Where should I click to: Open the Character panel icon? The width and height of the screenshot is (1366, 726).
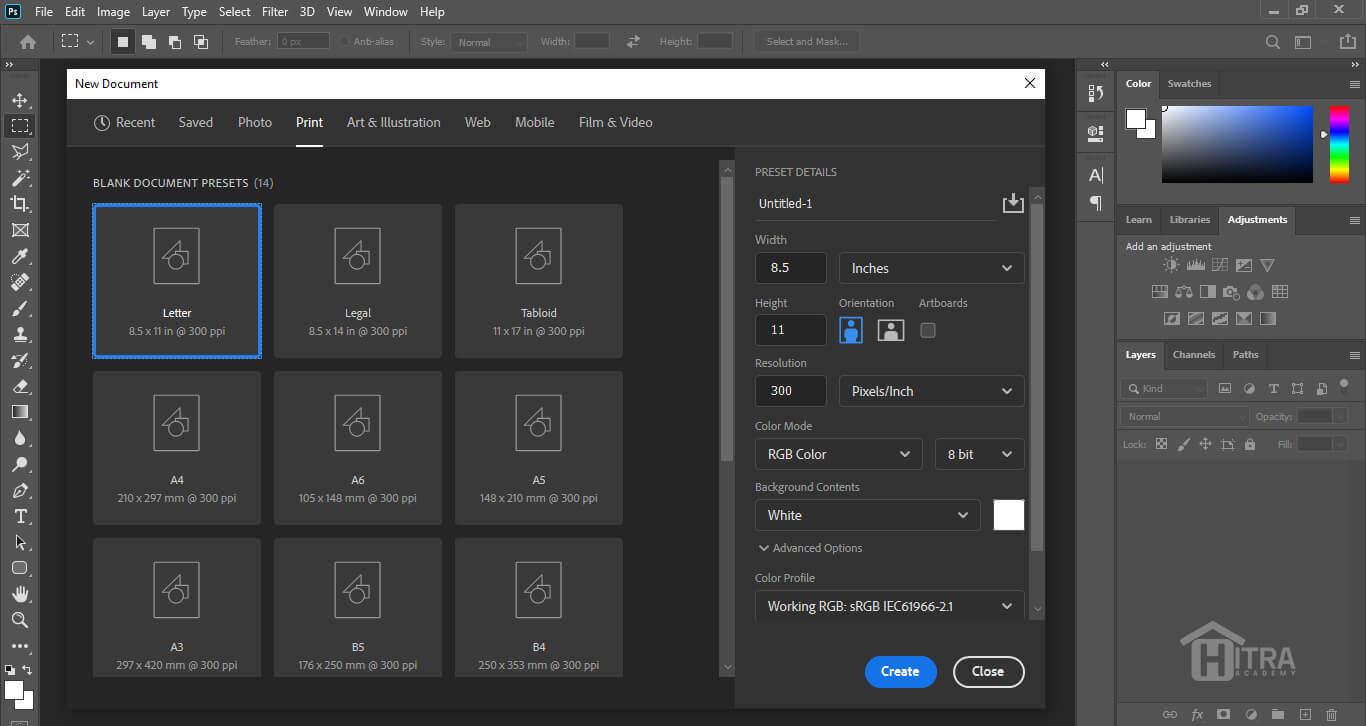[x=1096, y=175]
